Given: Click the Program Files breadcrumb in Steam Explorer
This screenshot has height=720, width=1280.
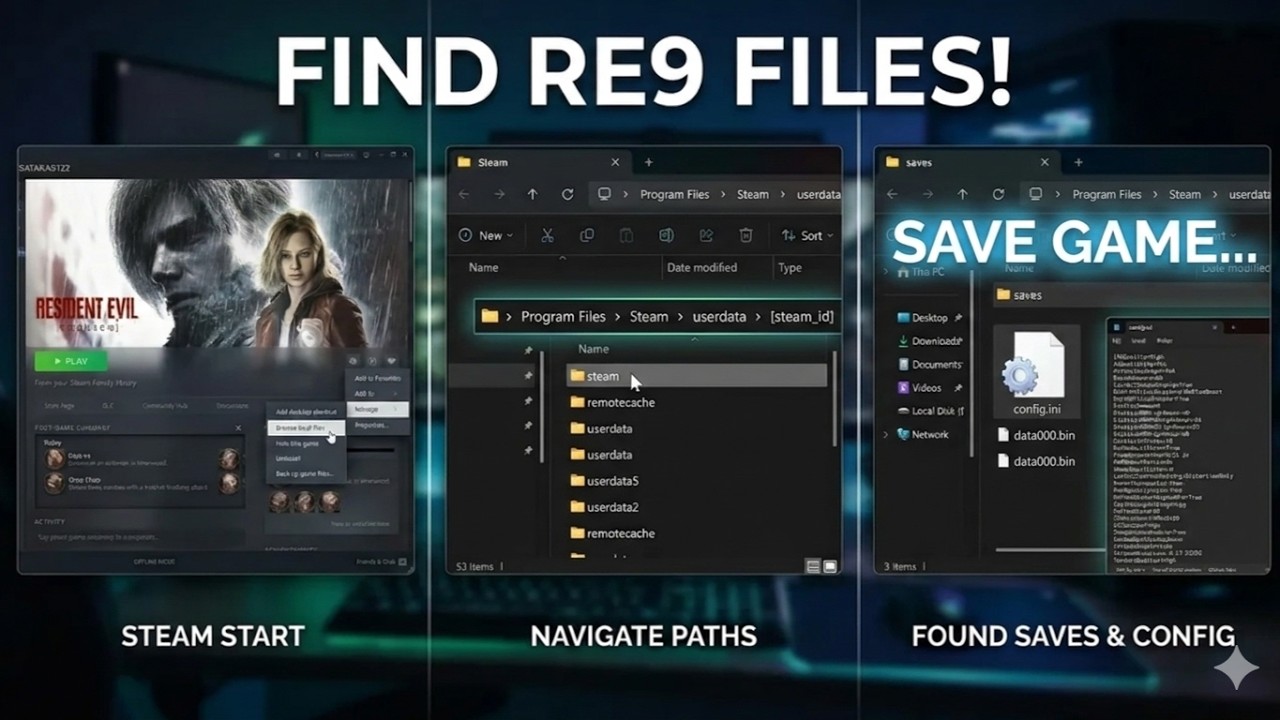Looking at the screenshot, I should click(675, 195).
